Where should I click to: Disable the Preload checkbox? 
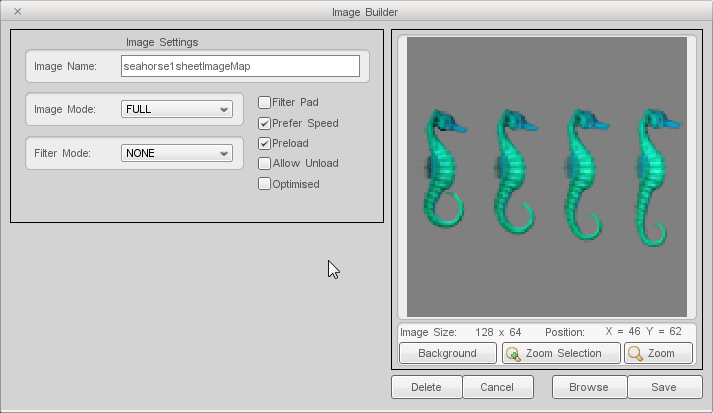(x=264, y=143)
